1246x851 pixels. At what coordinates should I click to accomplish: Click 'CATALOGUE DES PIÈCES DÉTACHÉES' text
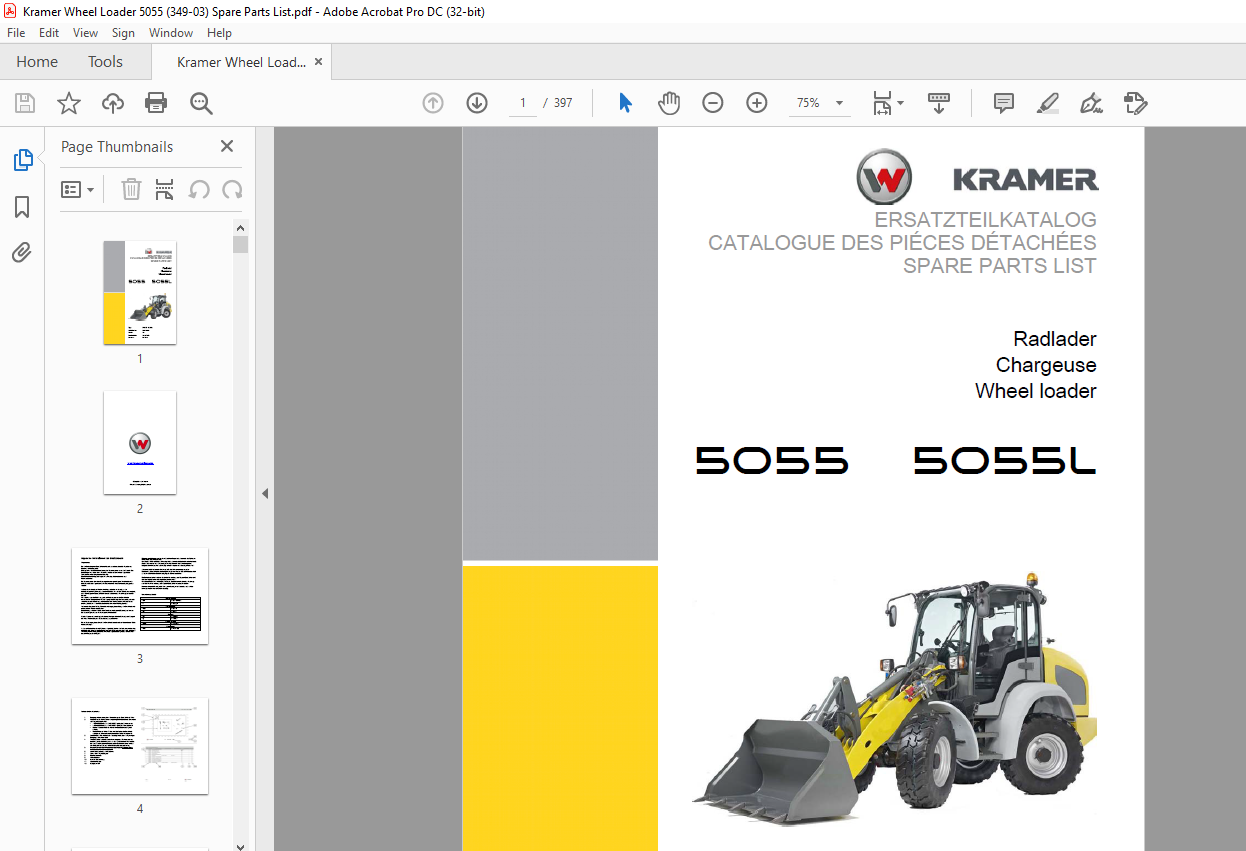(x=902, y=243)
